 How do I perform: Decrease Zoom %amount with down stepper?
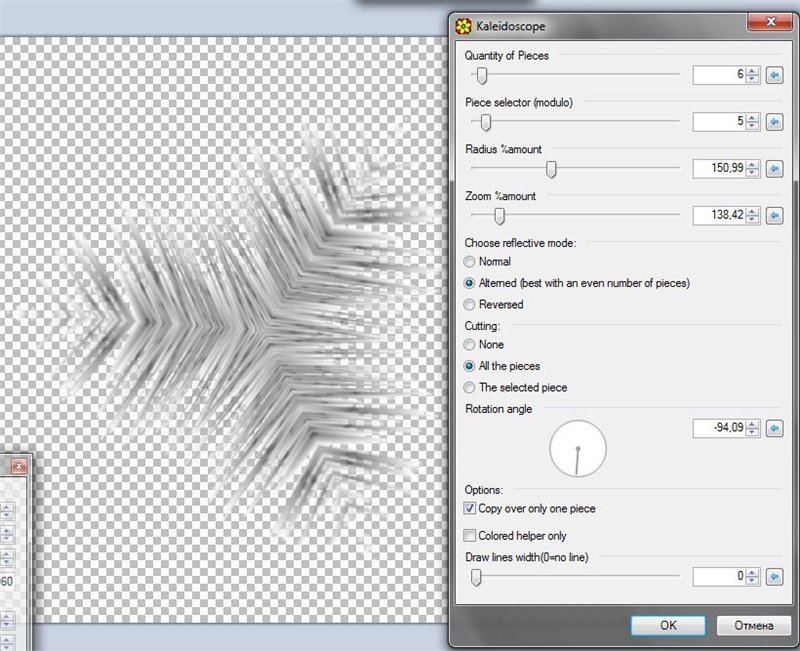(753, 220)
